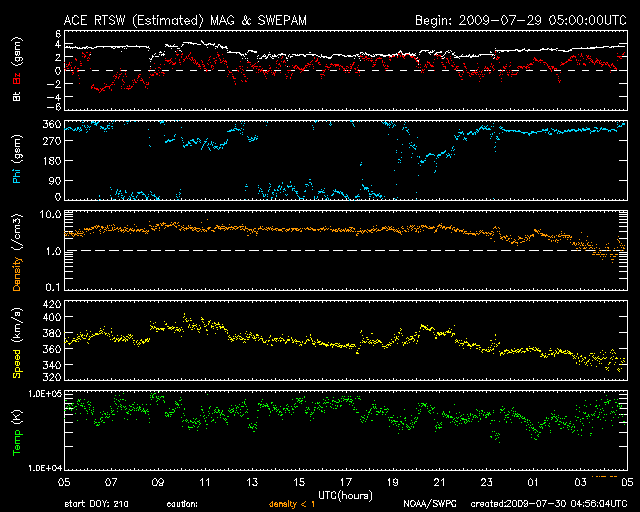
Task: Click the orange Density (/cm3) axis label
Action: point(17,252)
